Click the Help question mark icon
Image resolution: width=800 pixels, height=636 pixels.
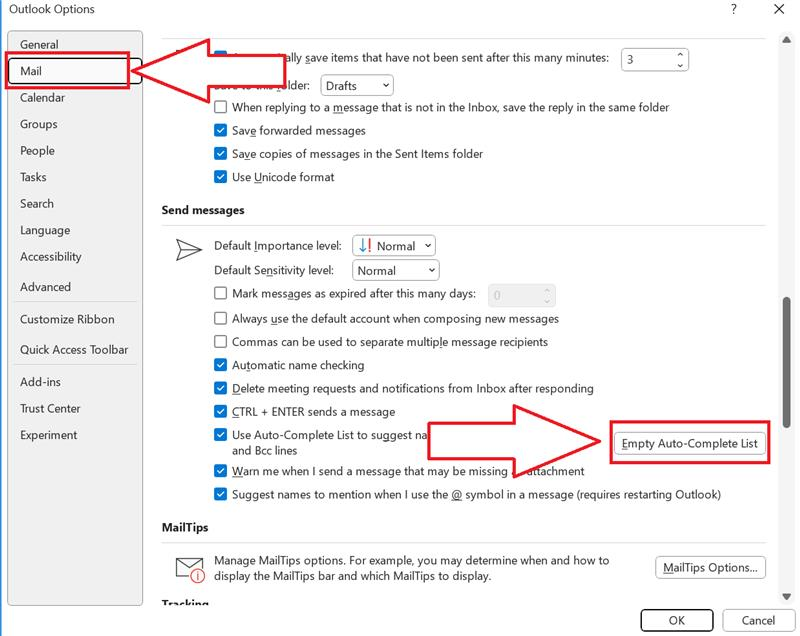(x=734, y=9)
